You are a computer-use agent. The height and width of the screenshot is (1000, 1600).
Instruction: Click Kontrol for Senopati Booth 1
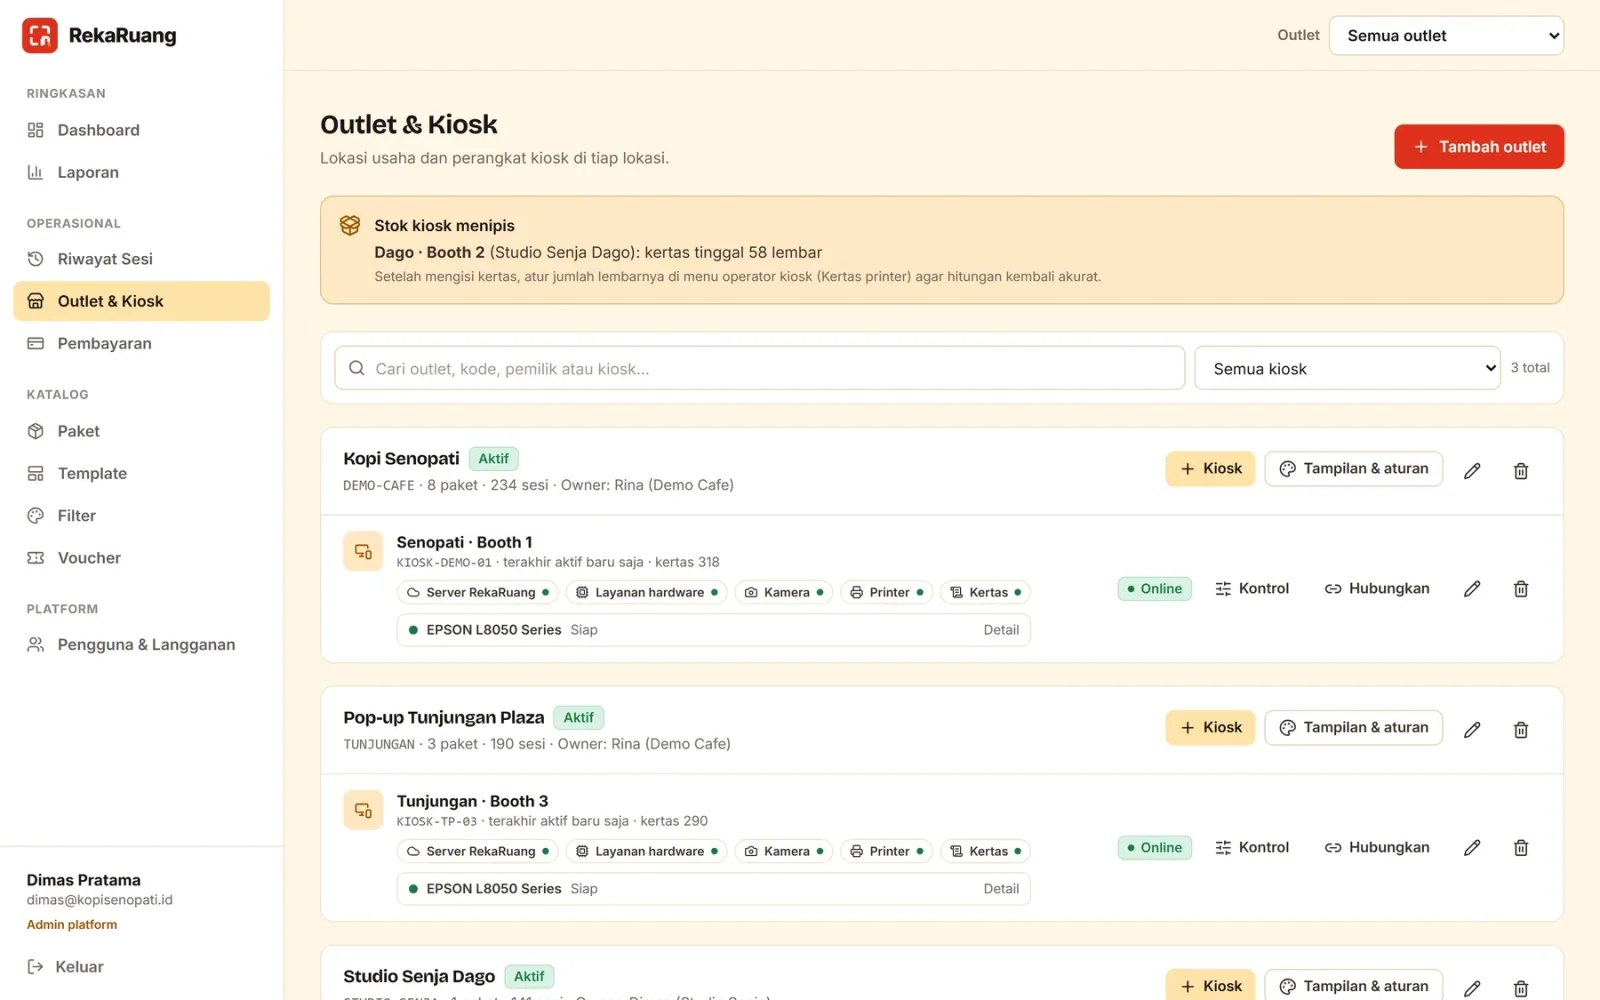coord(1252,589)
